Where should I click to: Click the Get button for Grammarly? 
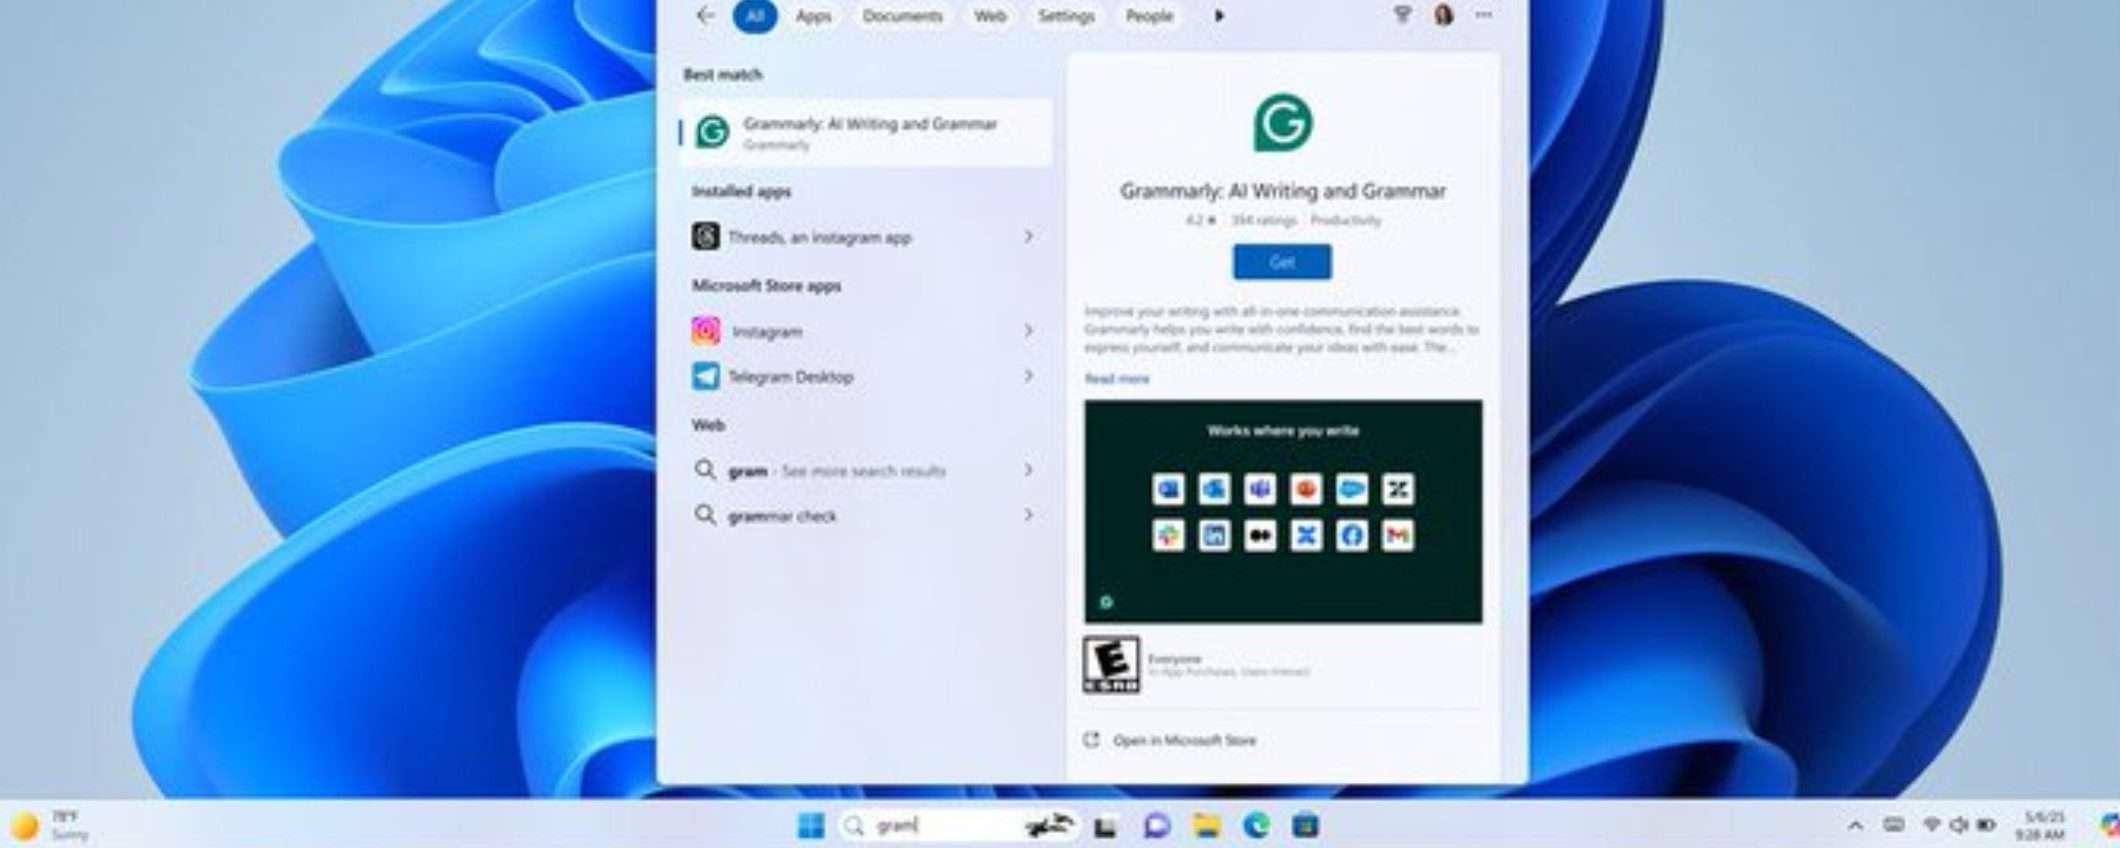[1282, 262]
